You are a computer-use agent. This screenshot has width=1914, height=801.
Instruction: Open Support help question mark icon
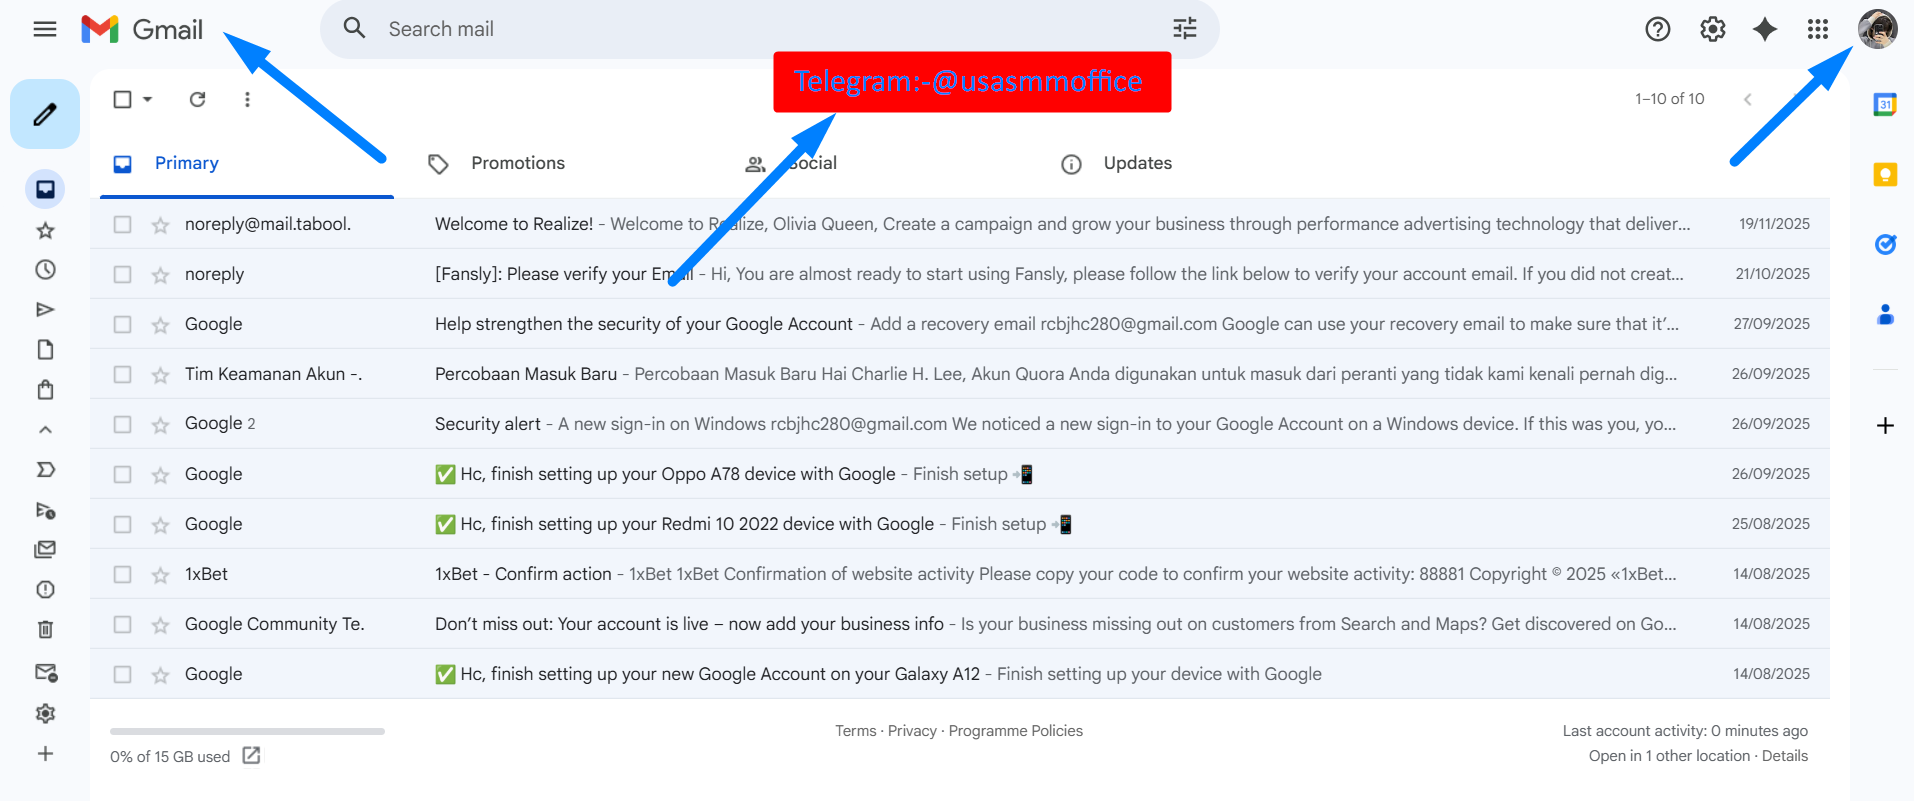(x=1658, y=29)
